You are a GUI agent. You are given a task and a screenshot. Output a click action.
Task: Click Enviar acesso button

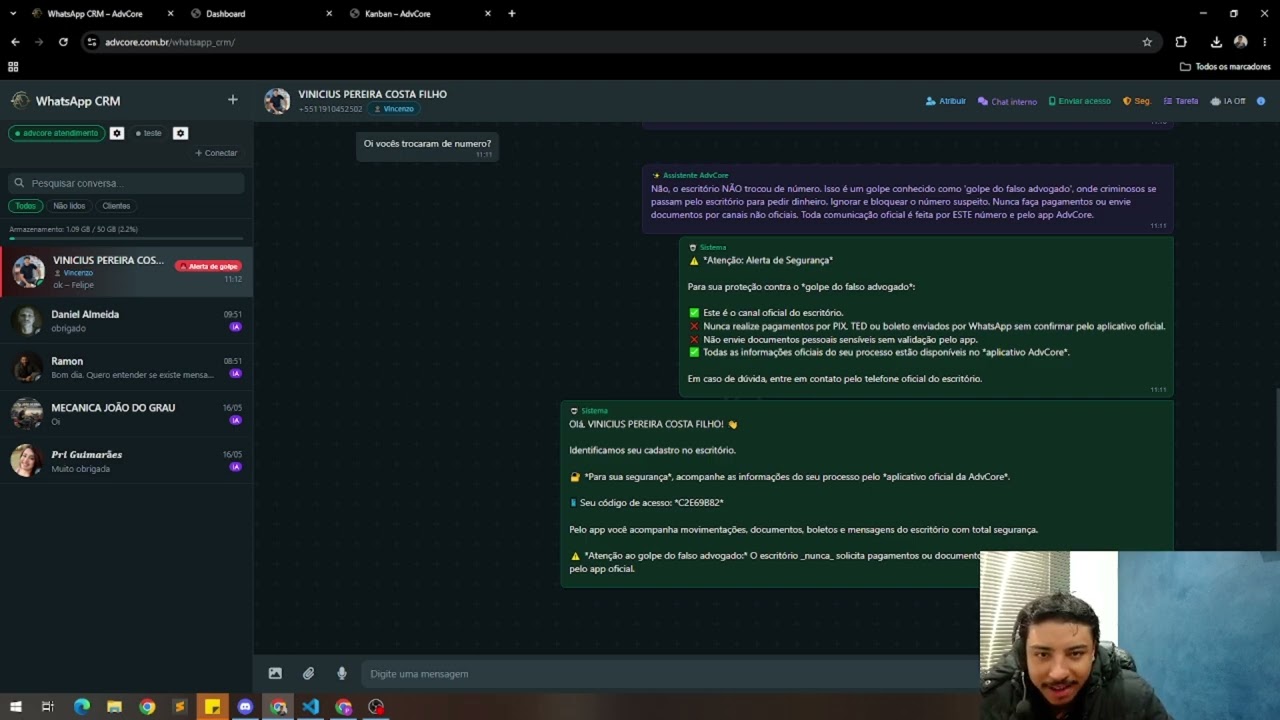(x=1079, y=101)
